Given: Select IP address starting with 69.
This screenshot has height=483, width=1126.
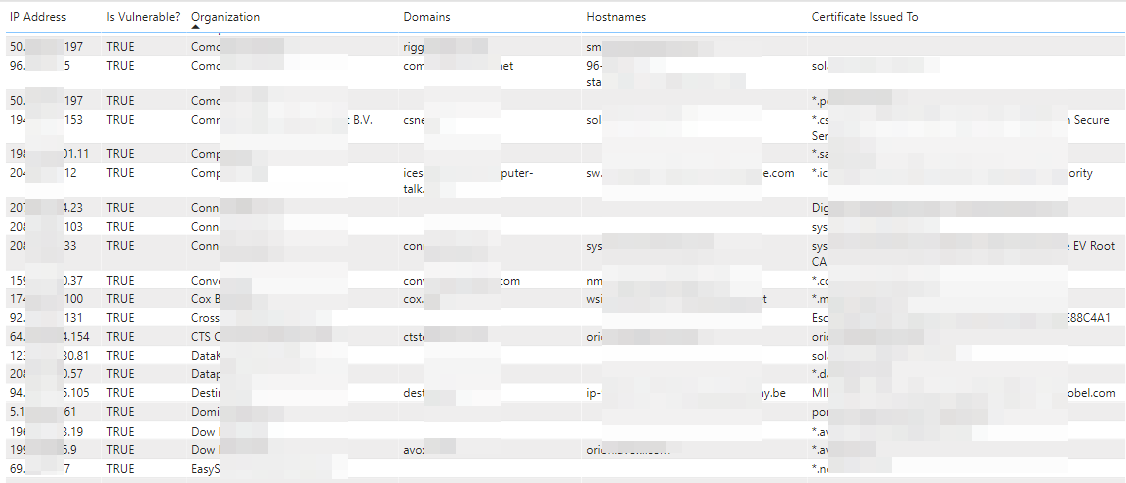Looking at the screenshot, I should (x=40, y=469).
